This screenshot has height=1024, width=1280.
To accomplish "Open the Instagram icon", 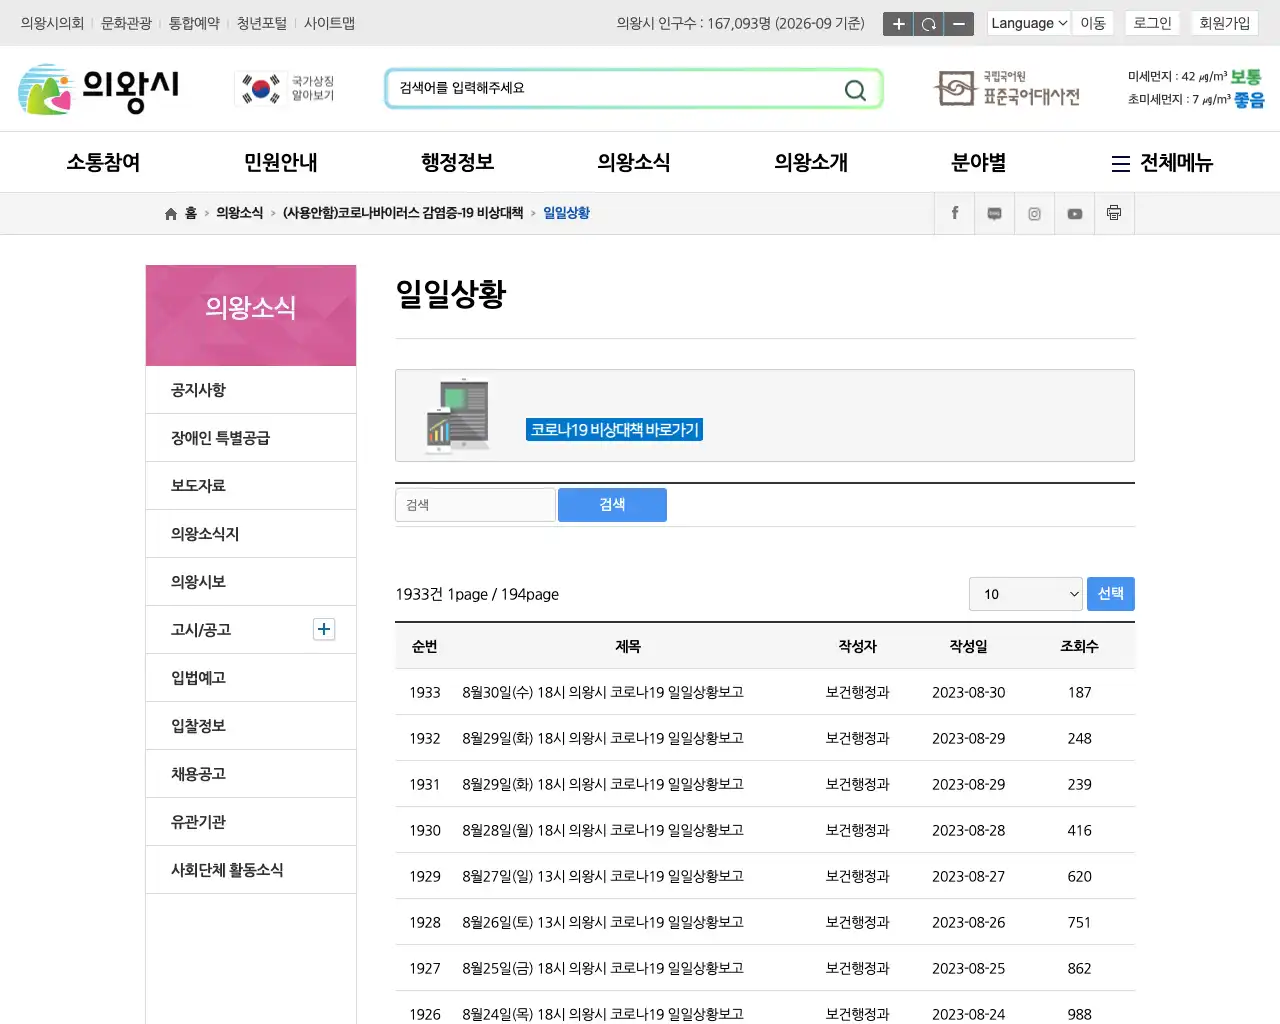I will tap(1035, 213).
